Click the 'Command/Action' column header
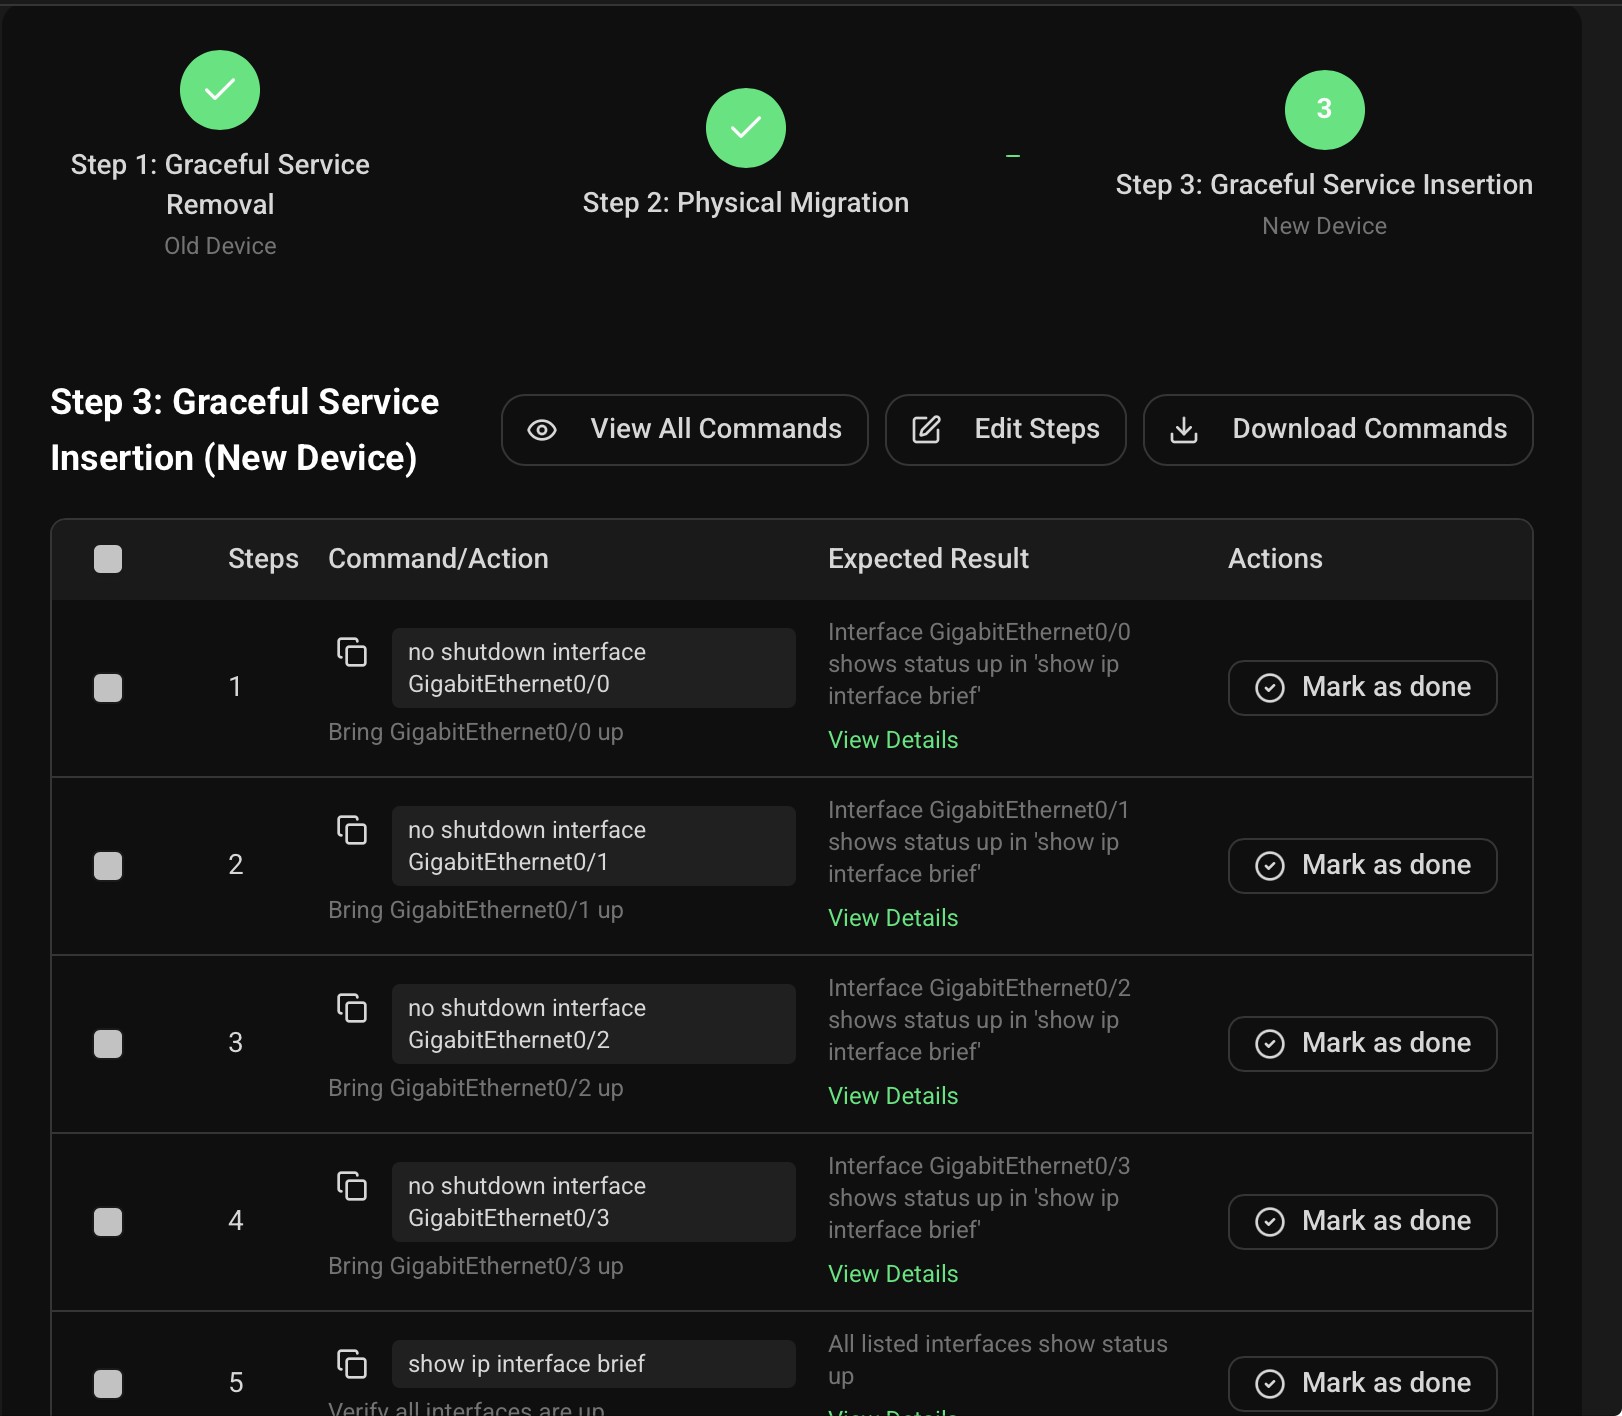 438,559
